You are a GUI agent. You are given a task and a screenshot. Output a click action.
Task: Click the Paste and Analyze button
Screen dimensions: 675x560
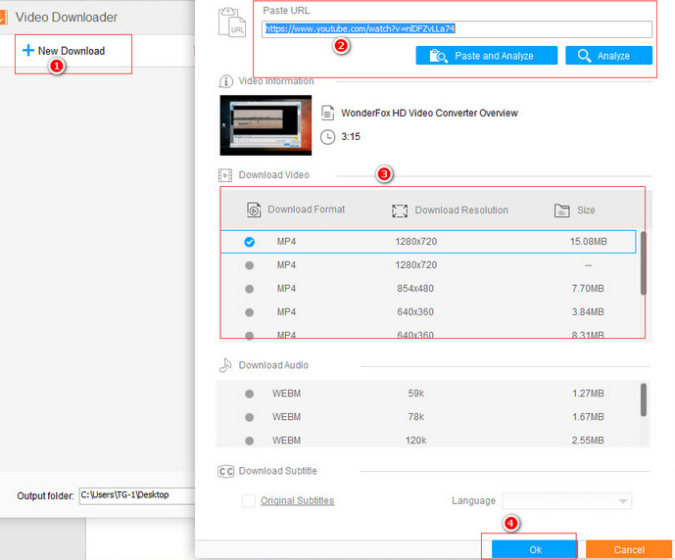486,56
